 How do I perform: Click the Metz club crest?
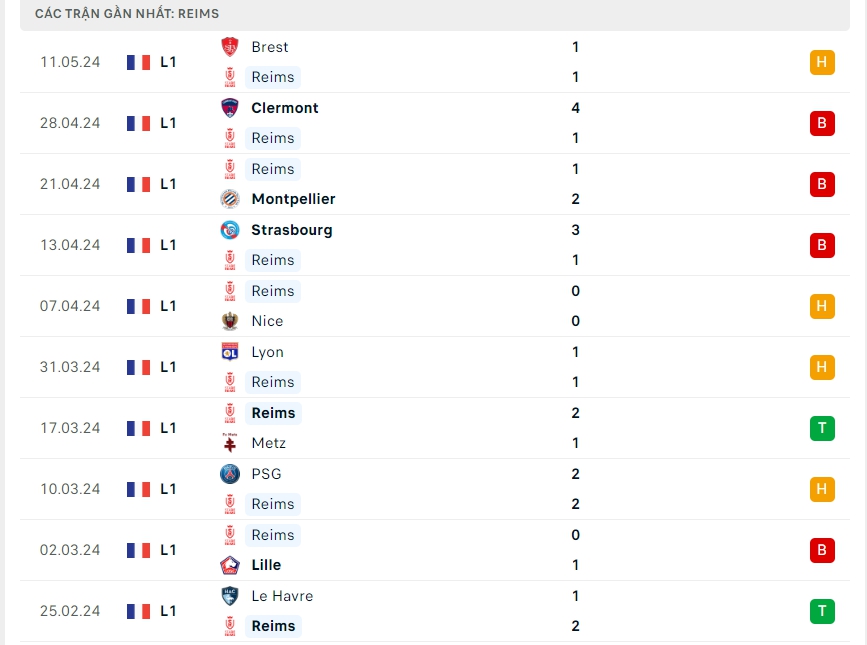230,443
